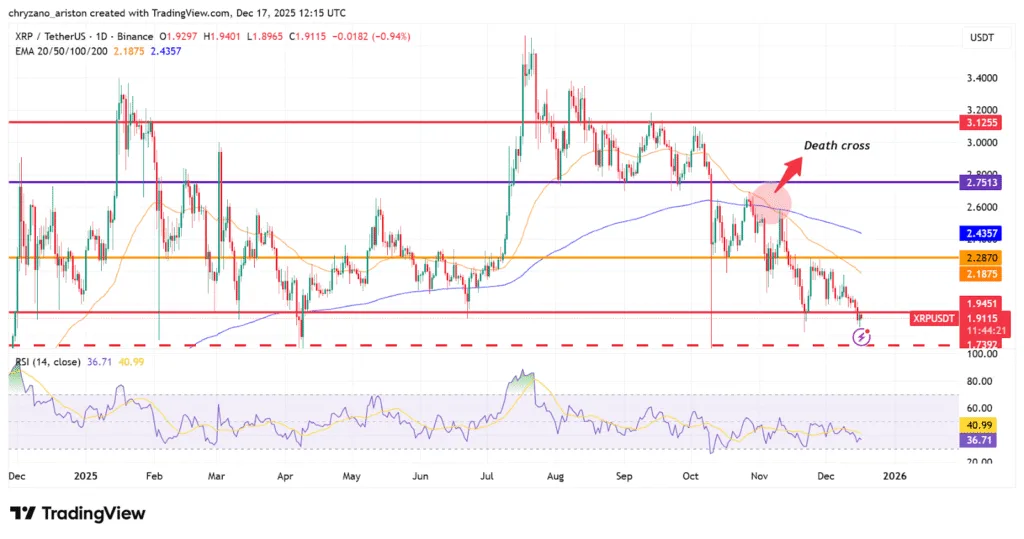
Task: Click the -0.0182 (-0.94%) change value
Action: pyautogui.click(x=371, y=37)
